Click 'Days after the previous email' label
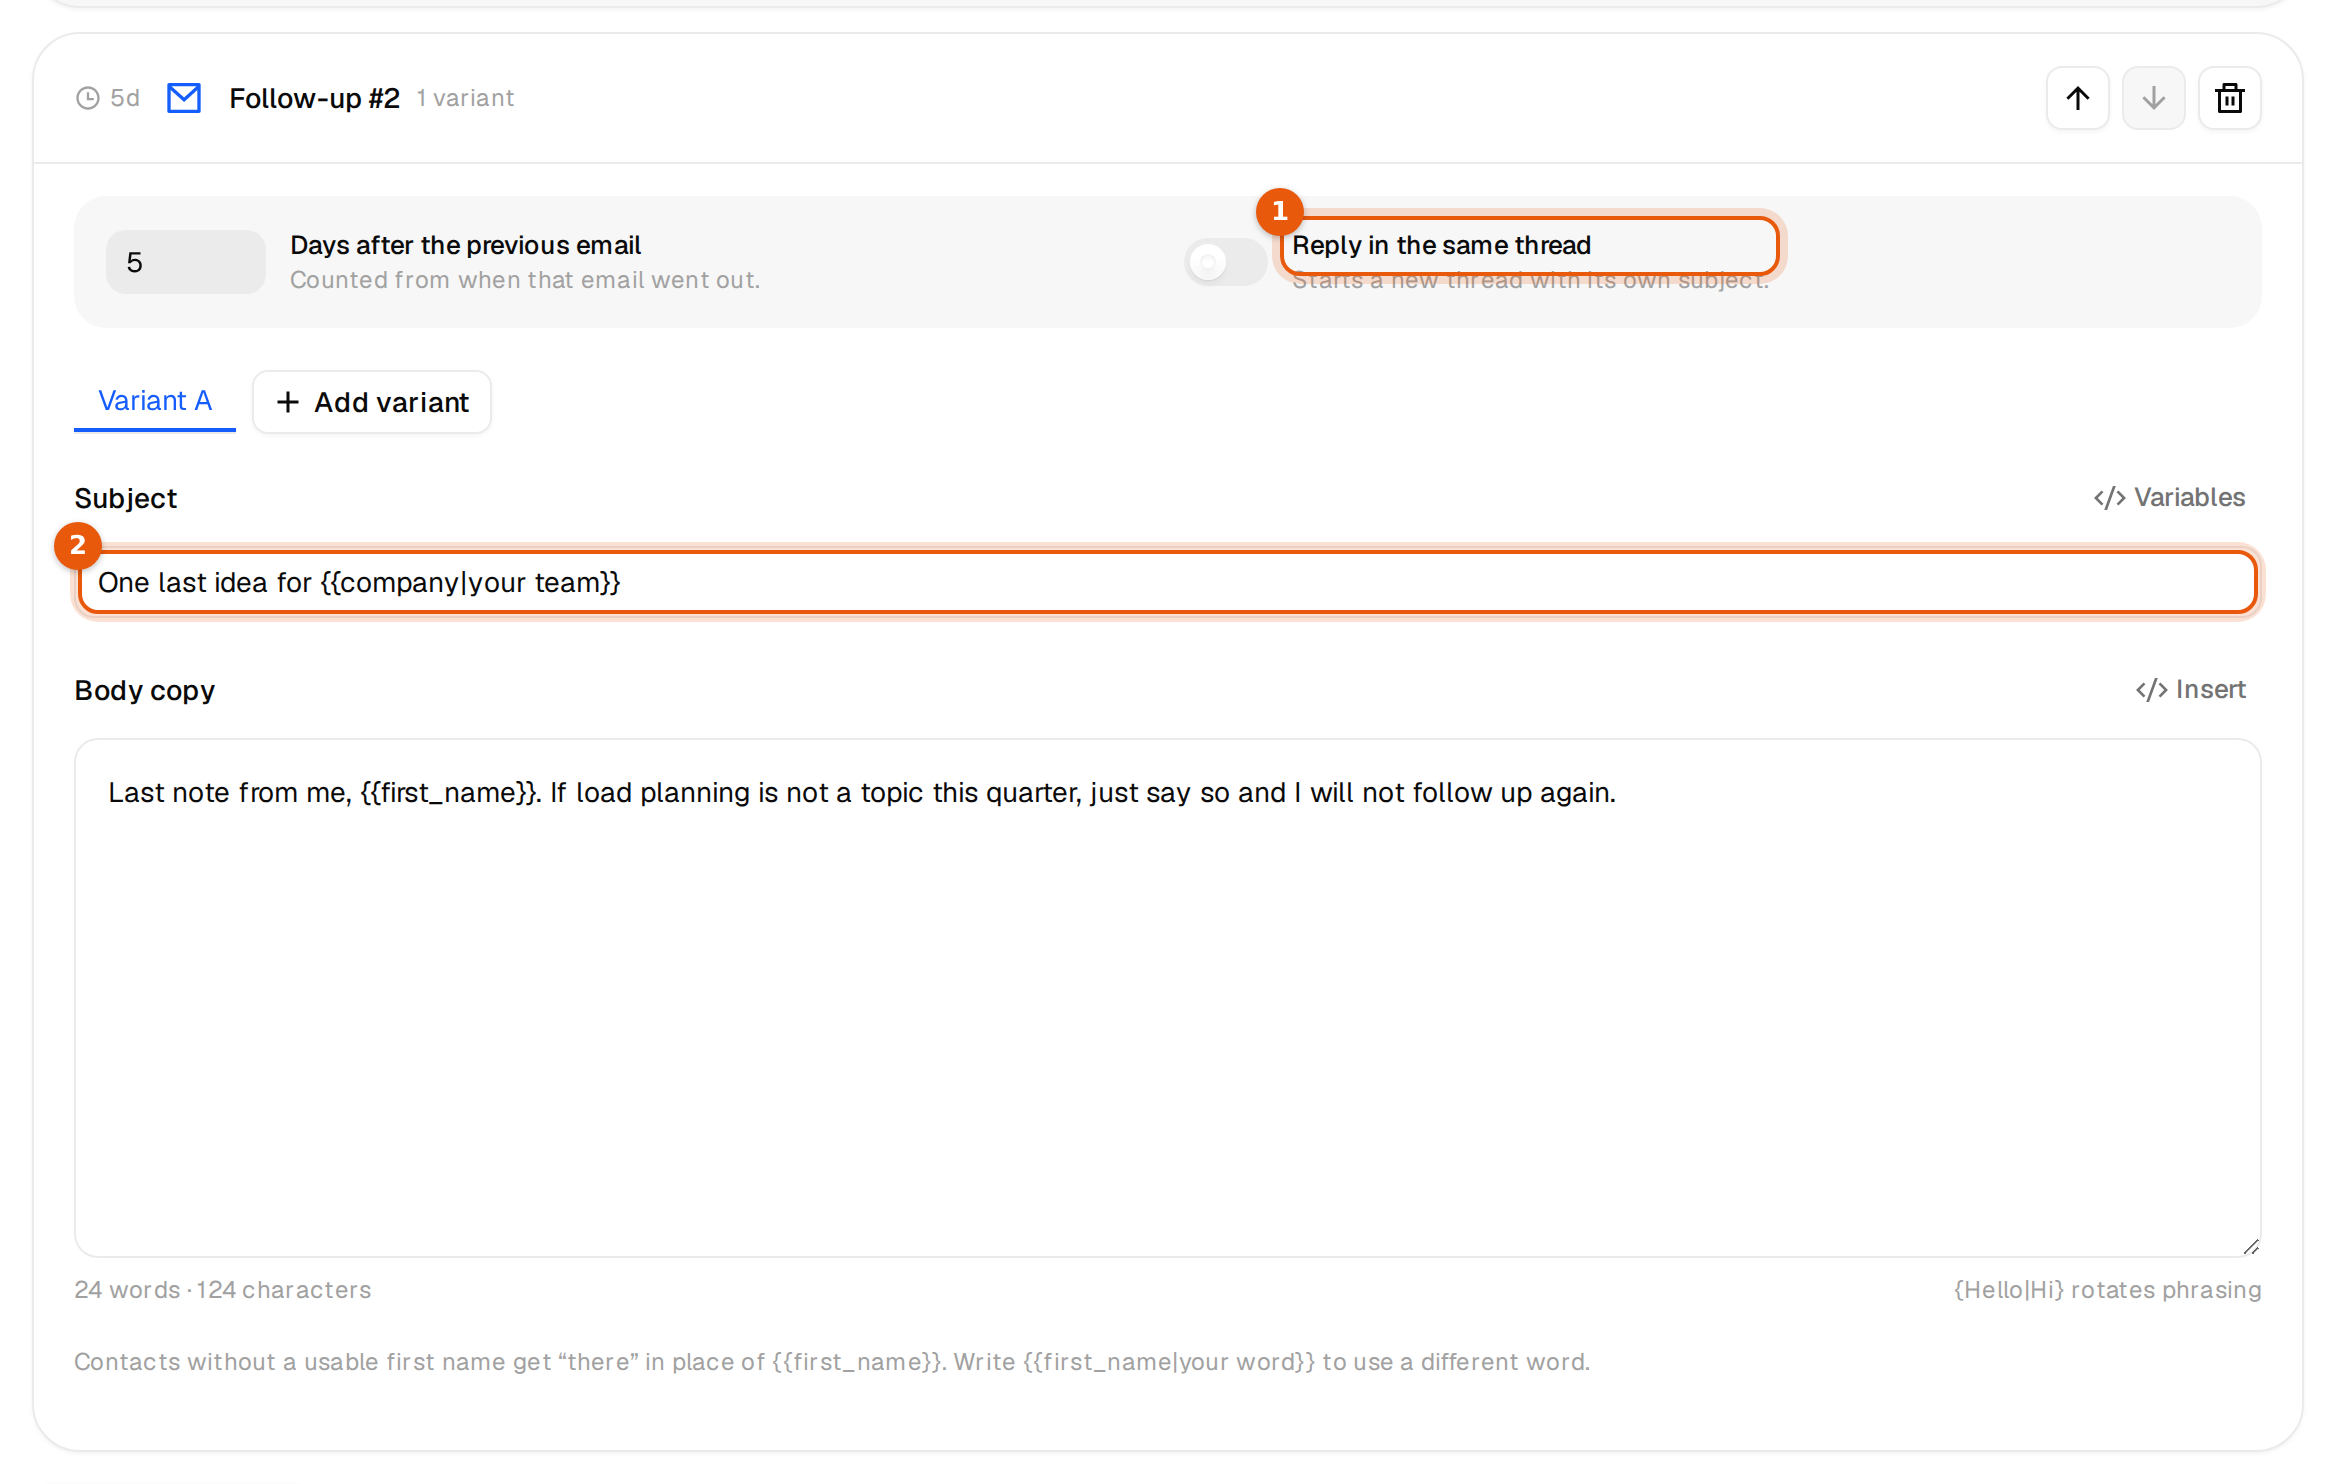This screenshot has height=1484, width=2336. 465,245
